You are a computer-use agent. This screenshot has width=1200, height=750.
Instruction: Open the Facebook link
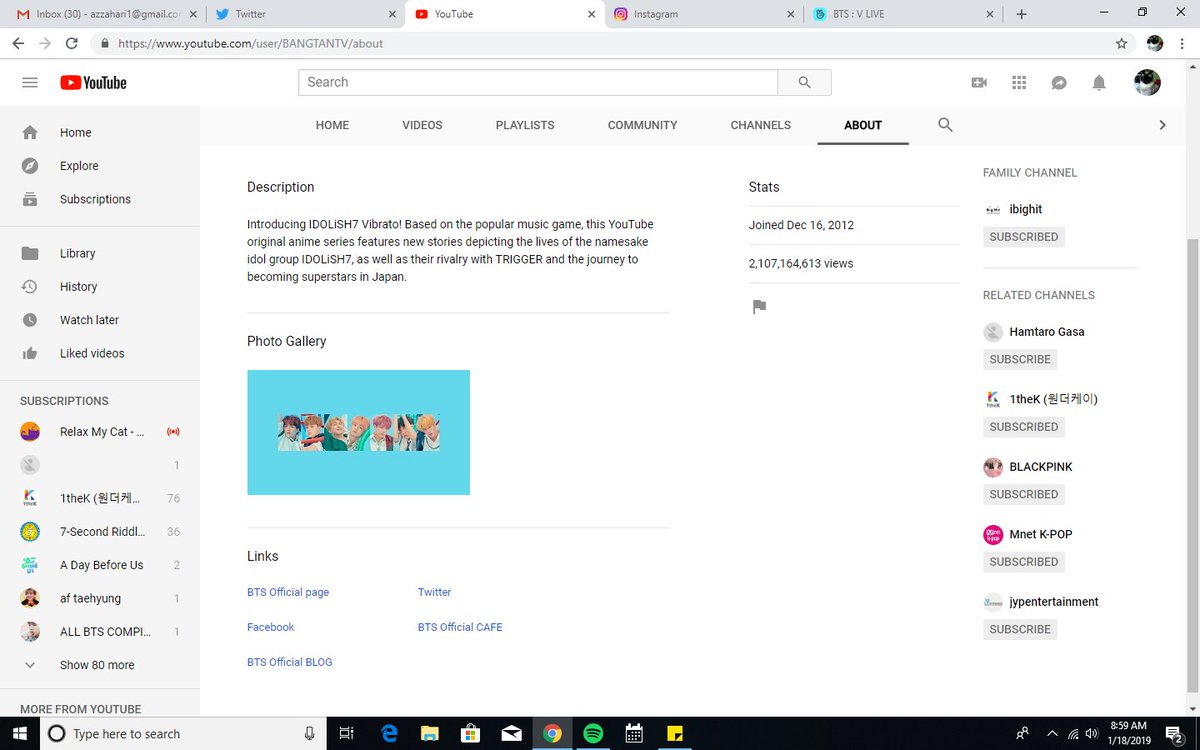[271, 627]
